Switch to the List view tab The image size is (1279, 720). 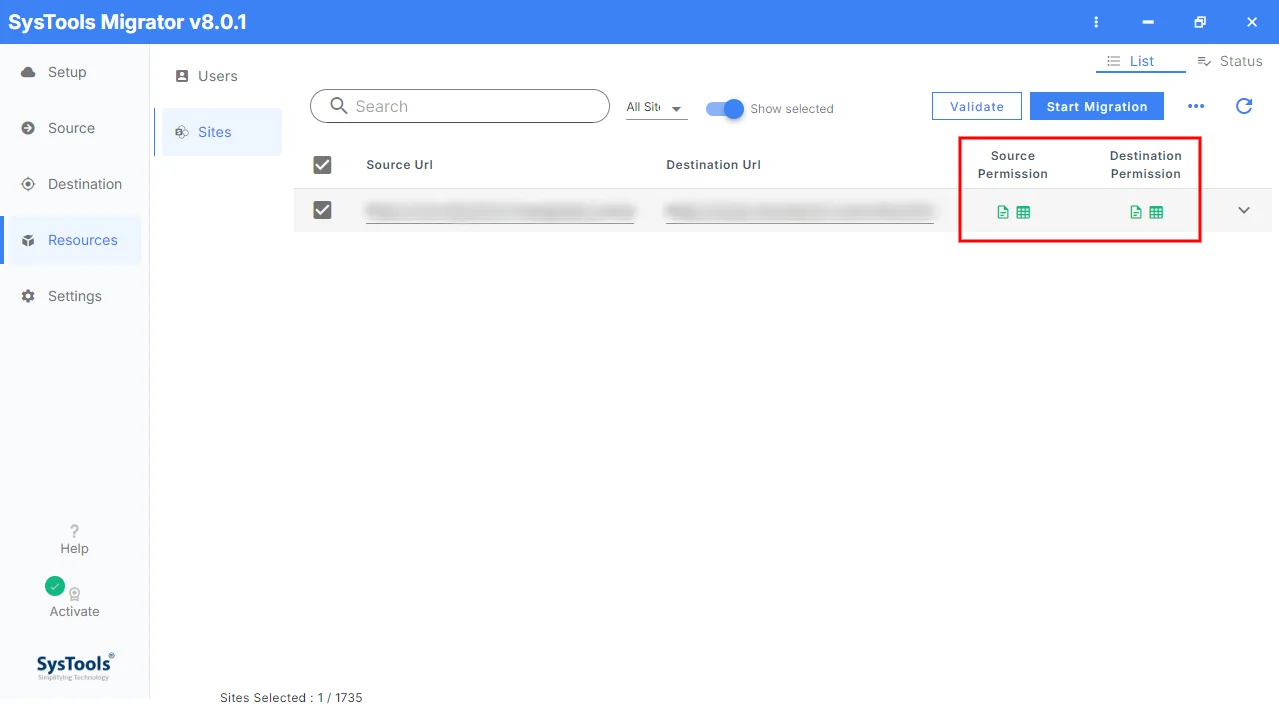click(1141, 61)
